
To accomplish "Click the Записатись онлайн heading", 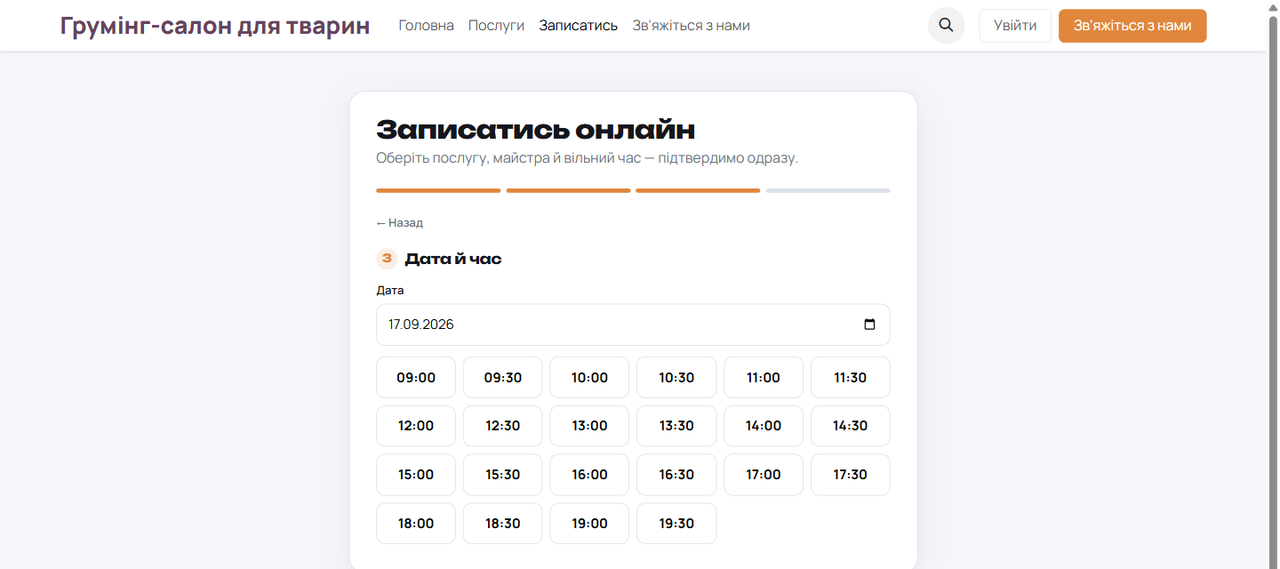I will tap(535, 130).
